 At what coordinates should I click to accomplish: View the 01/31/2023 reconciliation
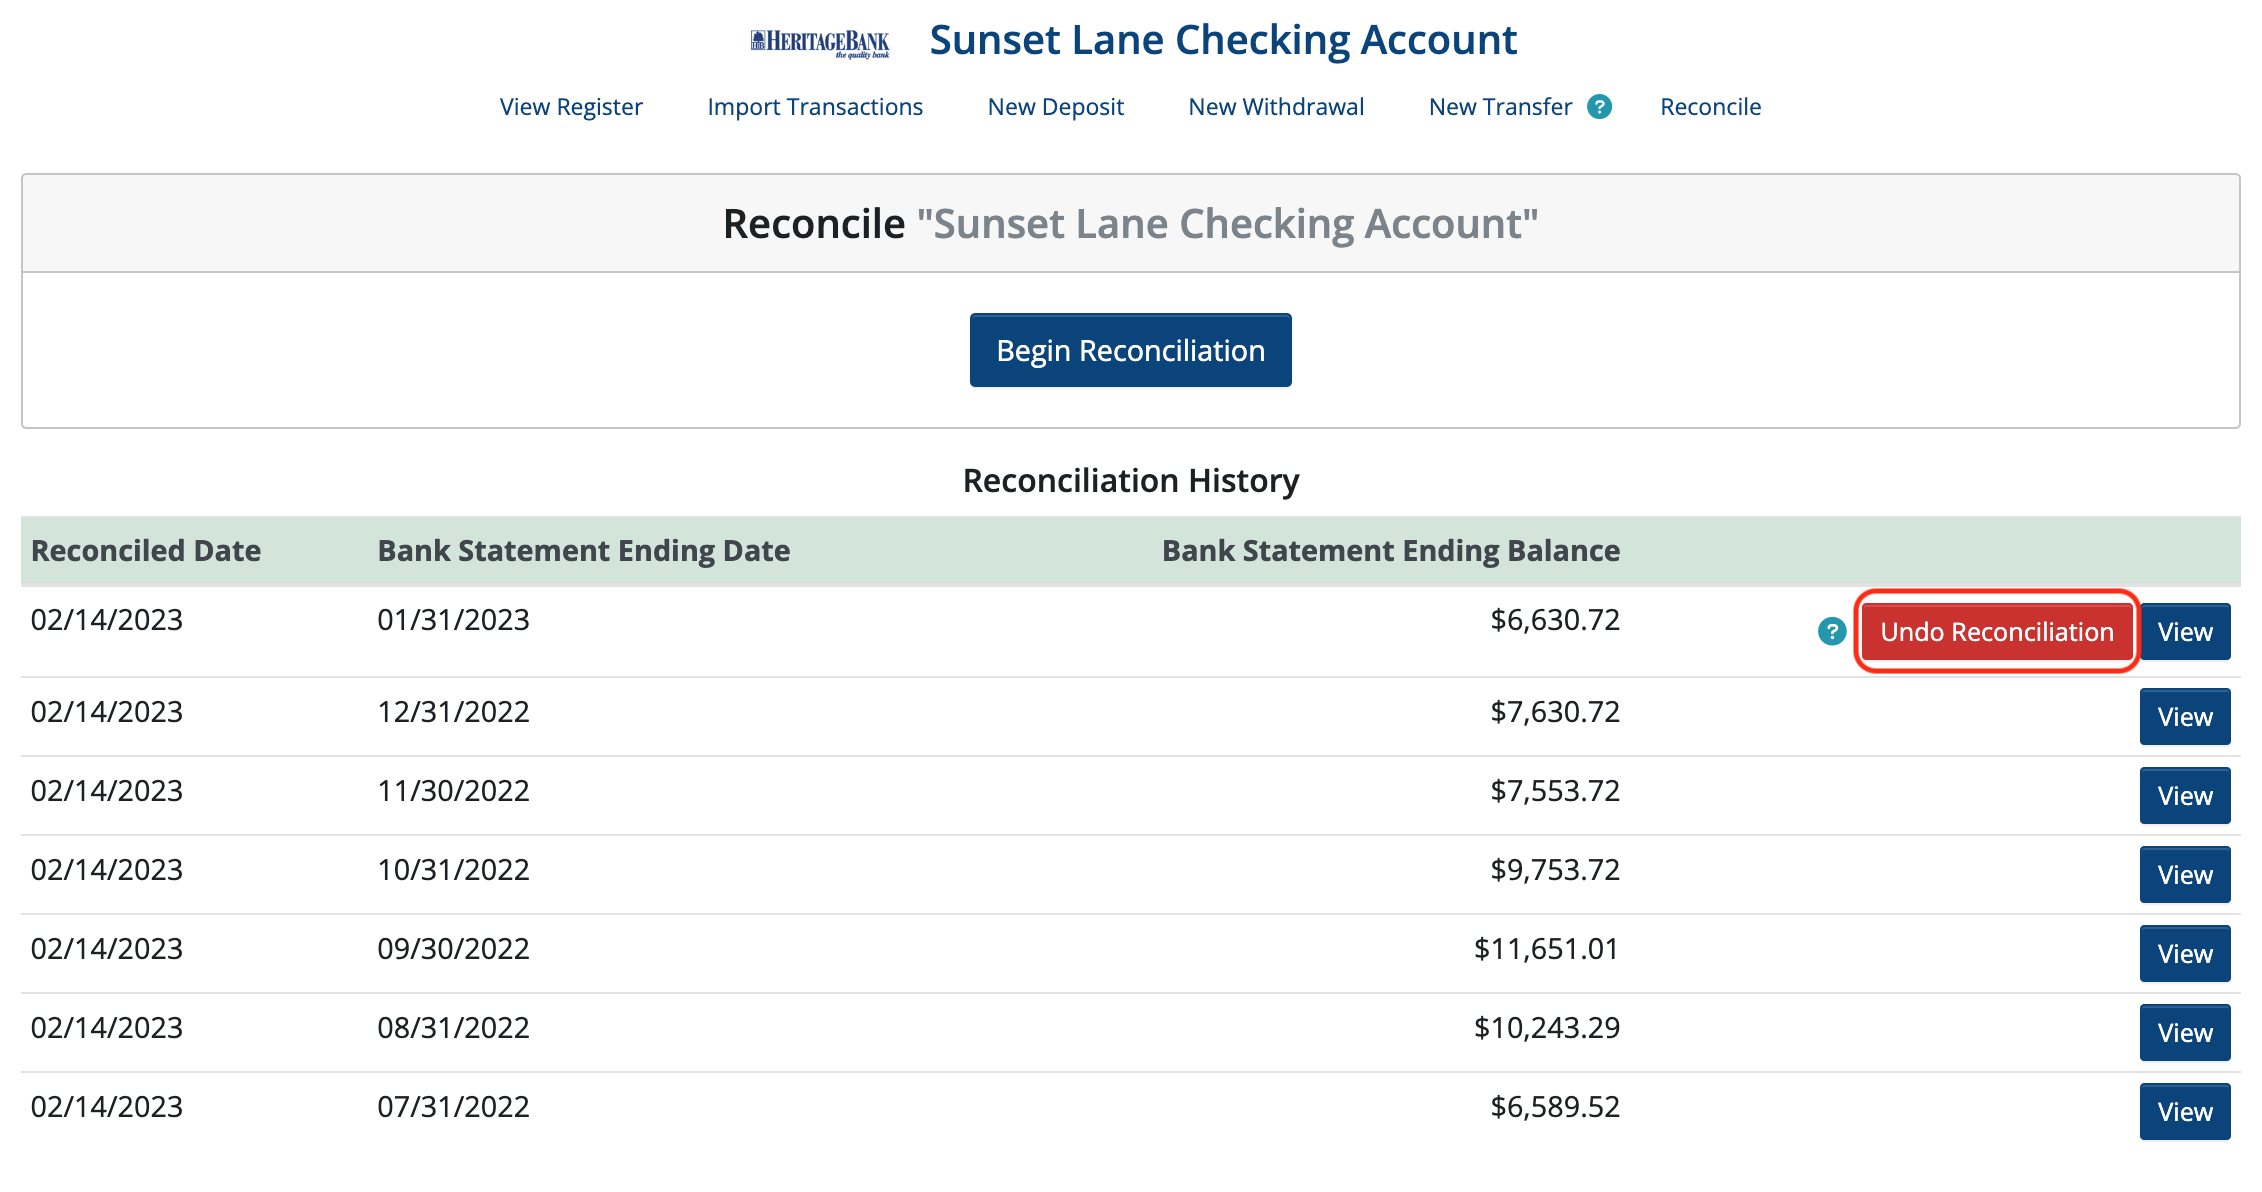pos(2185,632)
